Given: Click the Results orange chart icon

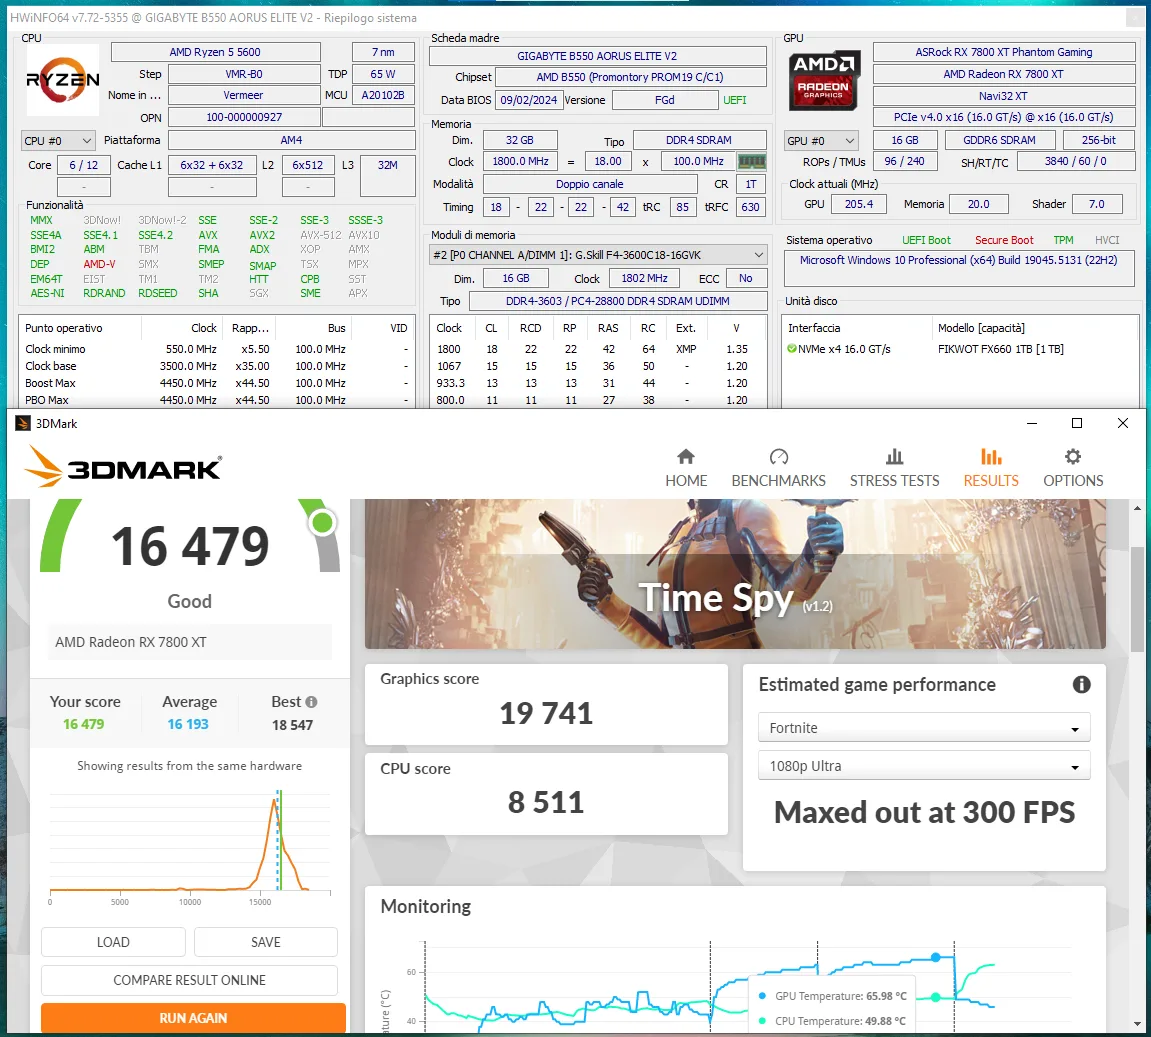Looking at the screenshot, I should tap(991, 456).
